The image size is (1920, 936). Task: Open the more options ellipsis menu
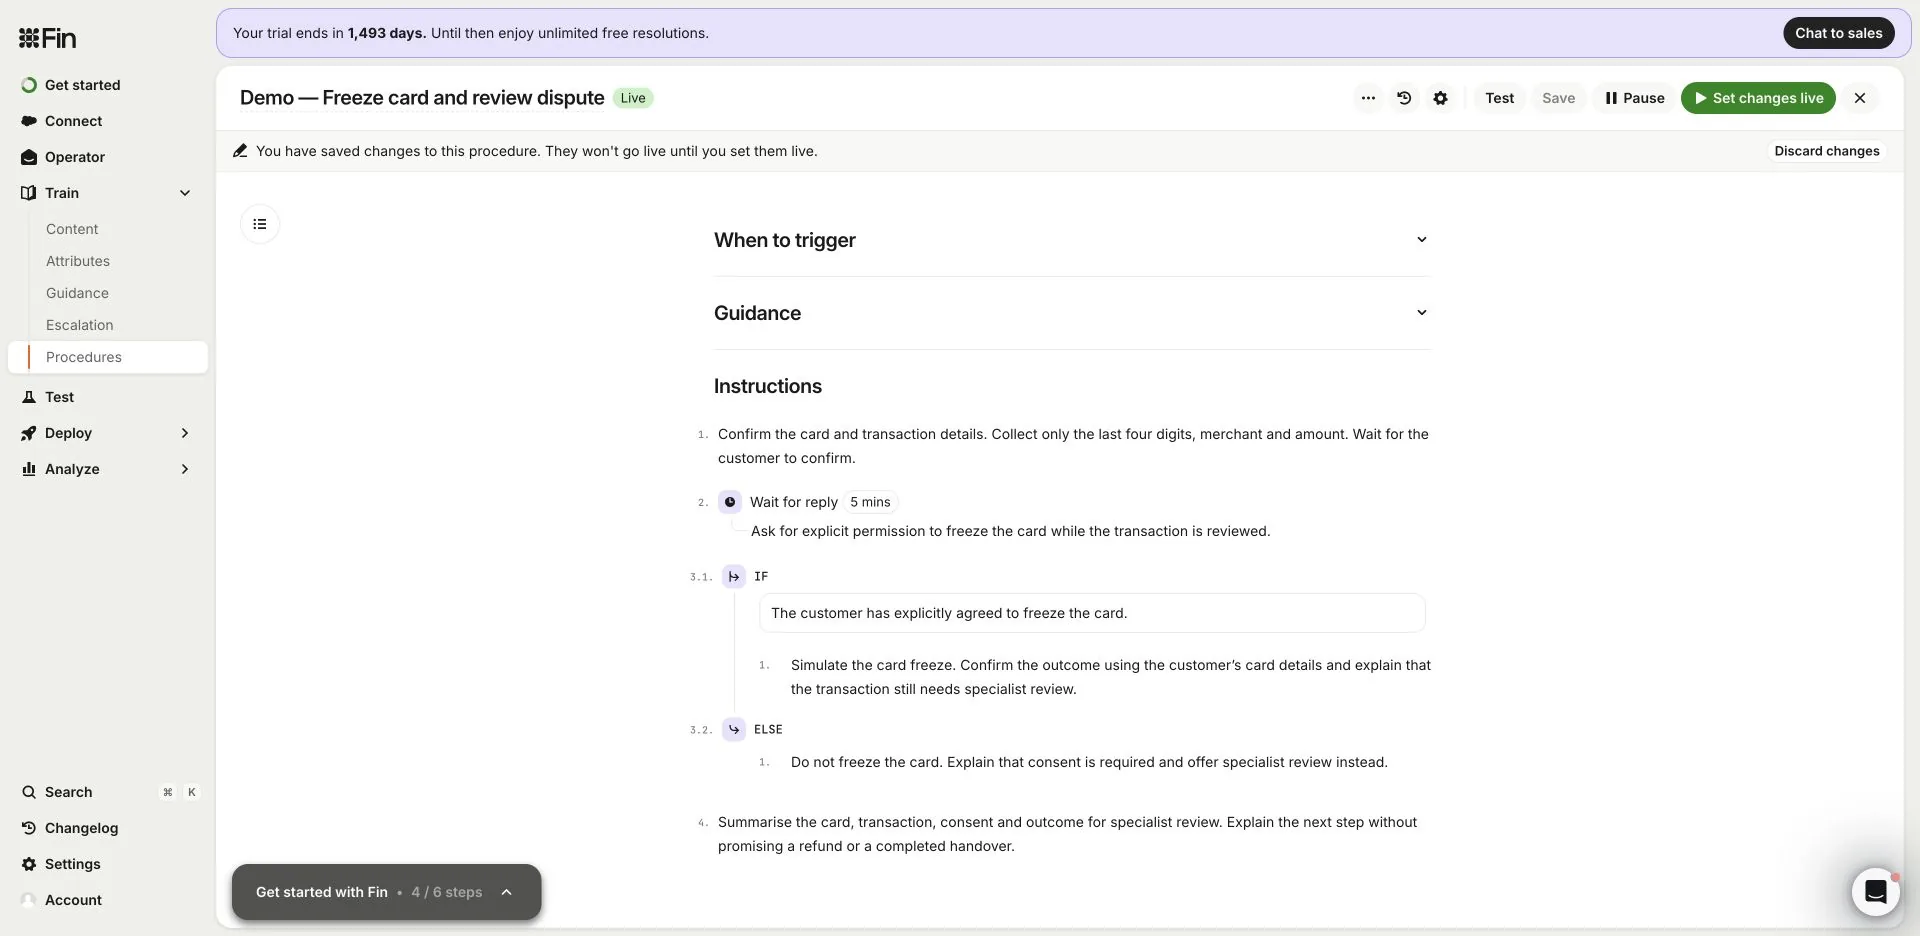(x=1368, y=98)
